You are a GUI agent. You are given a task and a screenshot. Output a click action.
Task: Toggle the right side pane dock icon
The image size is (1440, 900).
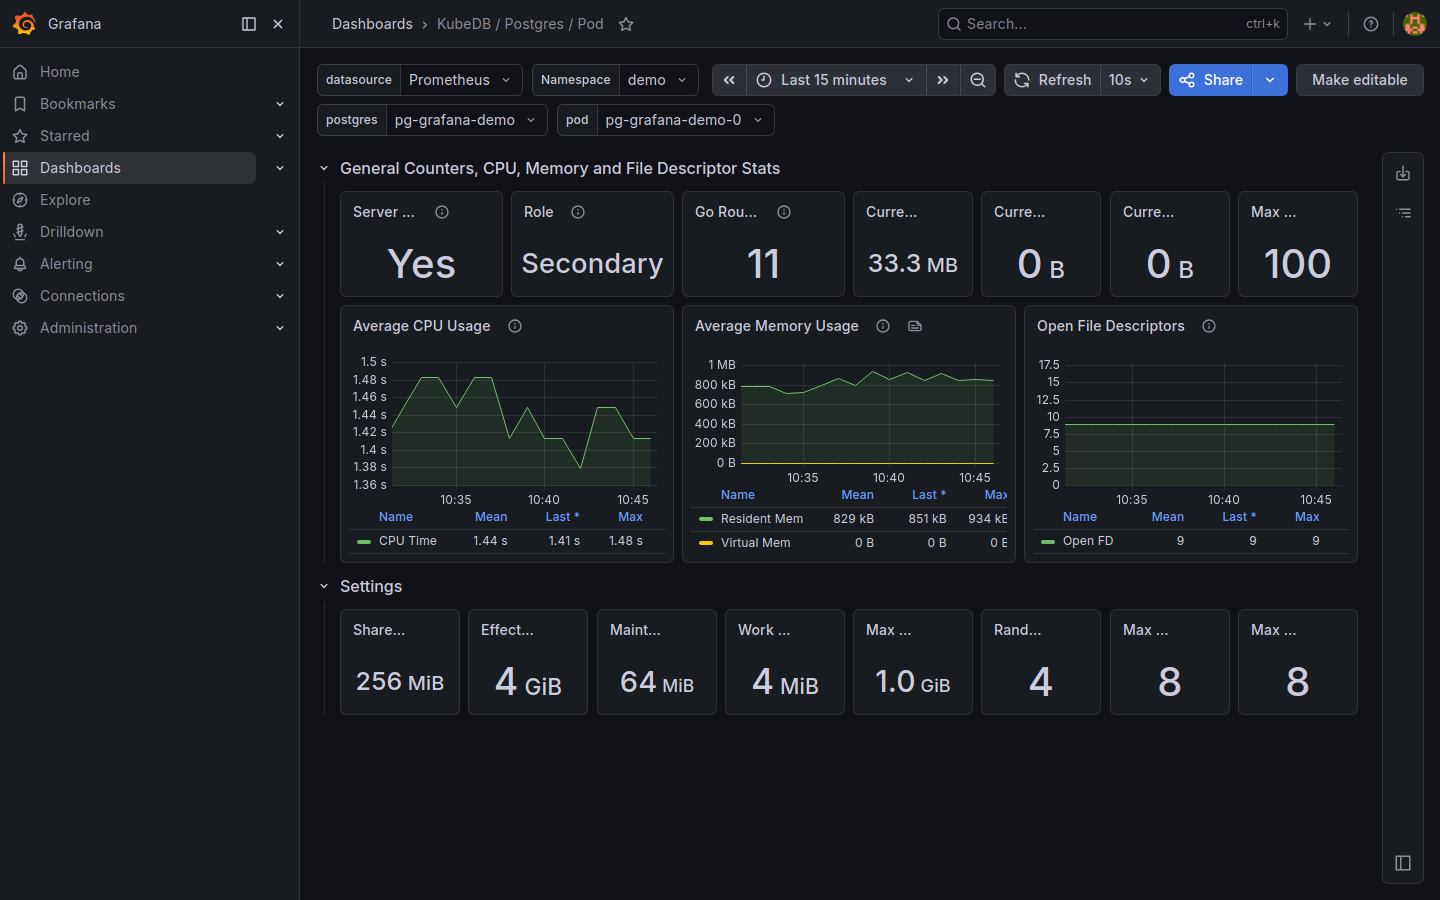click(x=1403, y=863)
